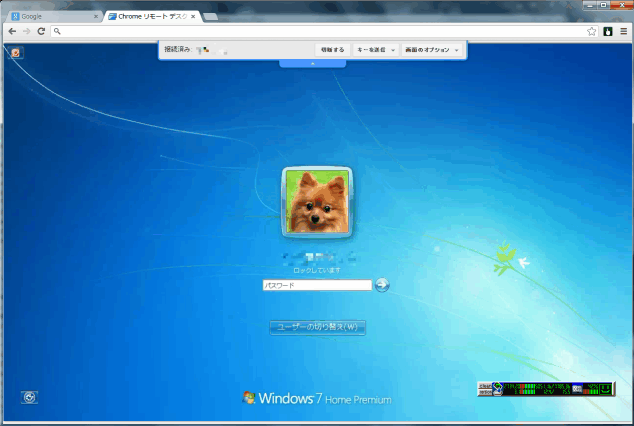Click the top 'clean' button in the monitor widget

pyautogui.click(x=485, y=386)
